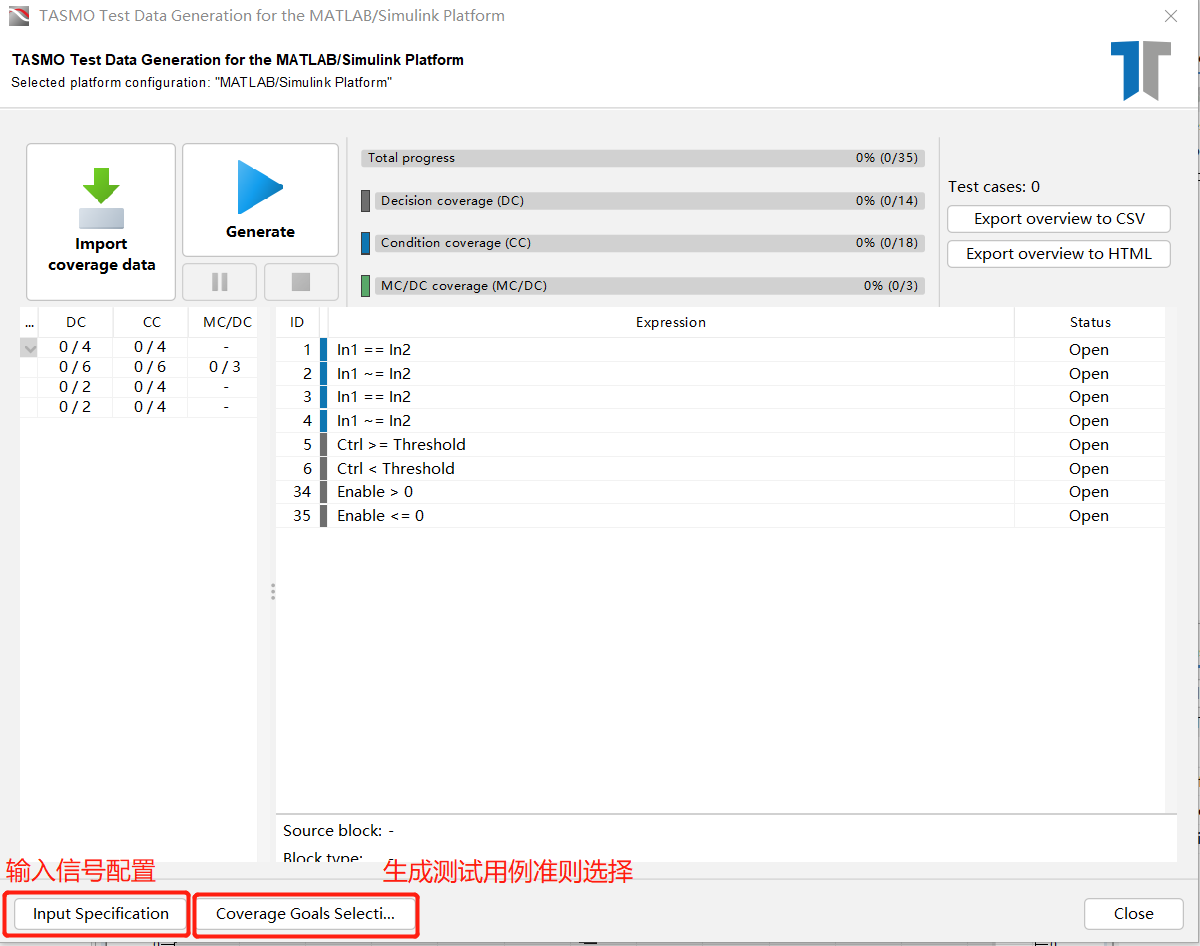Viewport: 1200px width, 946px height.
Task: Click the Import coverage data button
Action: pos(101,222)
